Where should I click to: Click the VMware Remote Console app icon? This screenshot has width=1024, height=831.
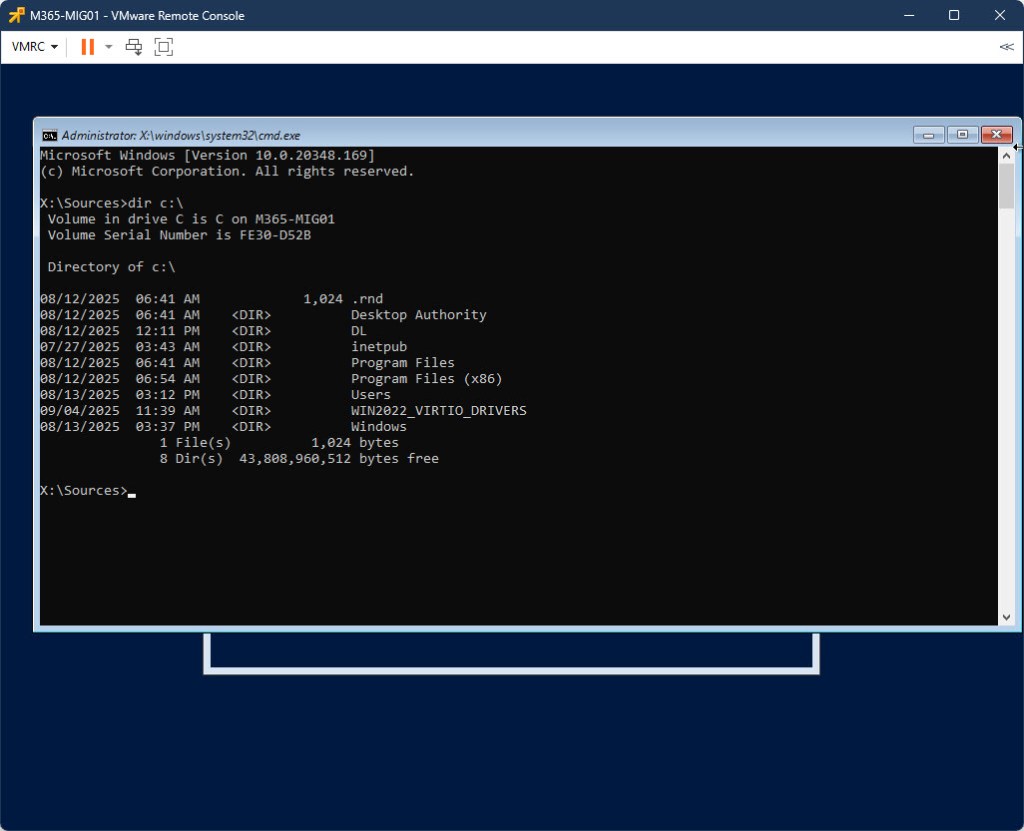16,15
